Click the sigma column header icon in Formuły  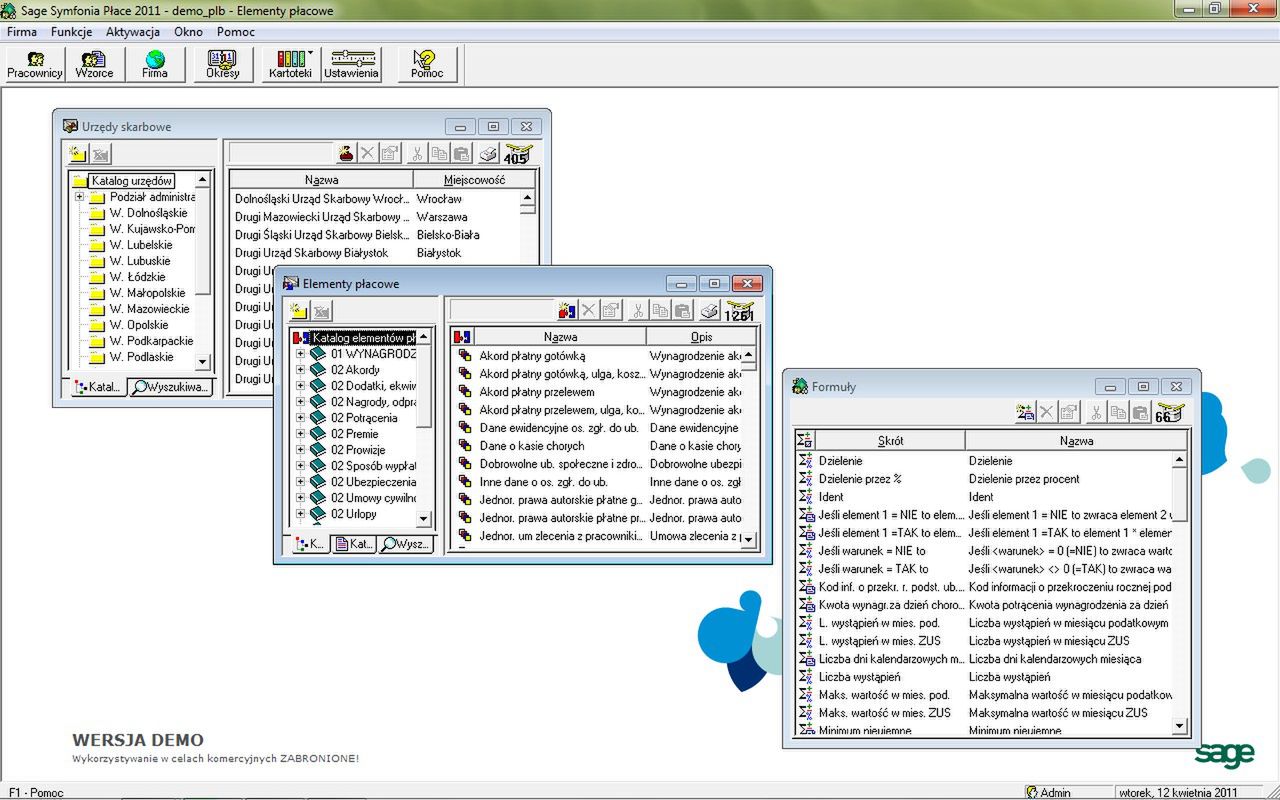coord(805,440)
